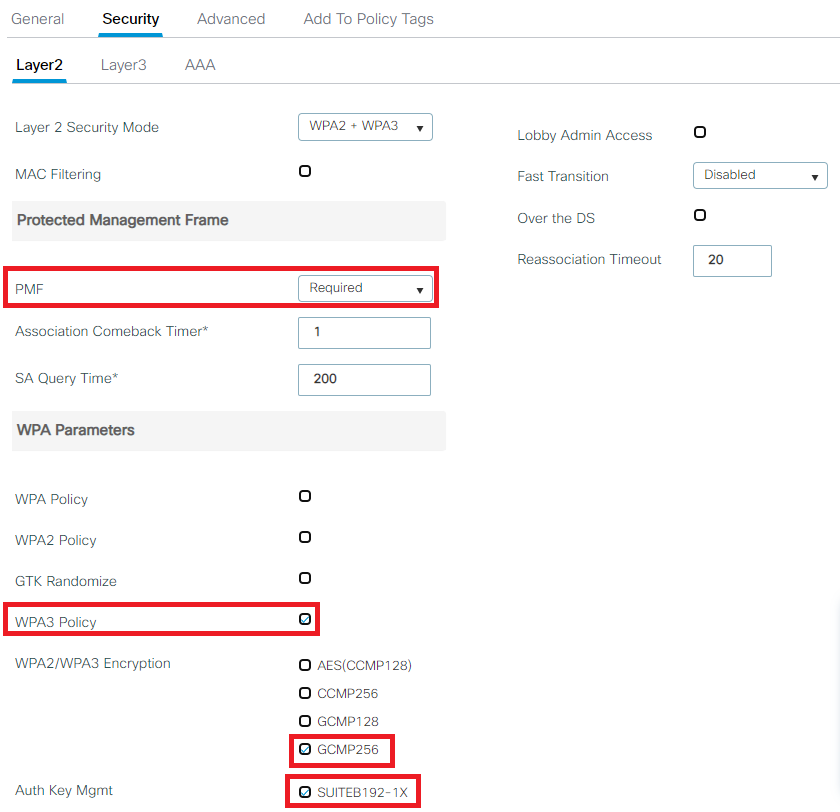Screen dimensions: 840x812
Task: Click the Fast Transition label
Action: (x=562, y=176)
